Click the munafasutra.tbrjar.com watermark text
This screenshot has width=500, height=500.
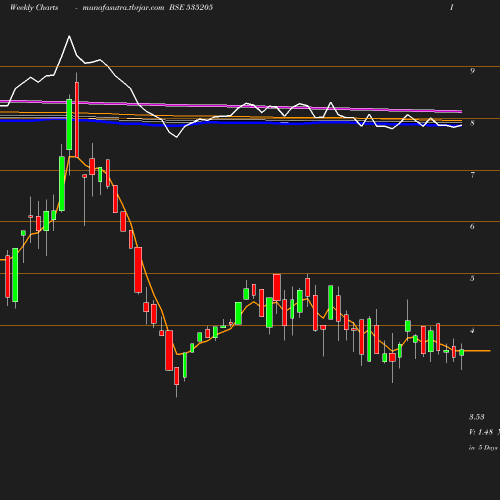pyautogui.click(x=123, y=7)
